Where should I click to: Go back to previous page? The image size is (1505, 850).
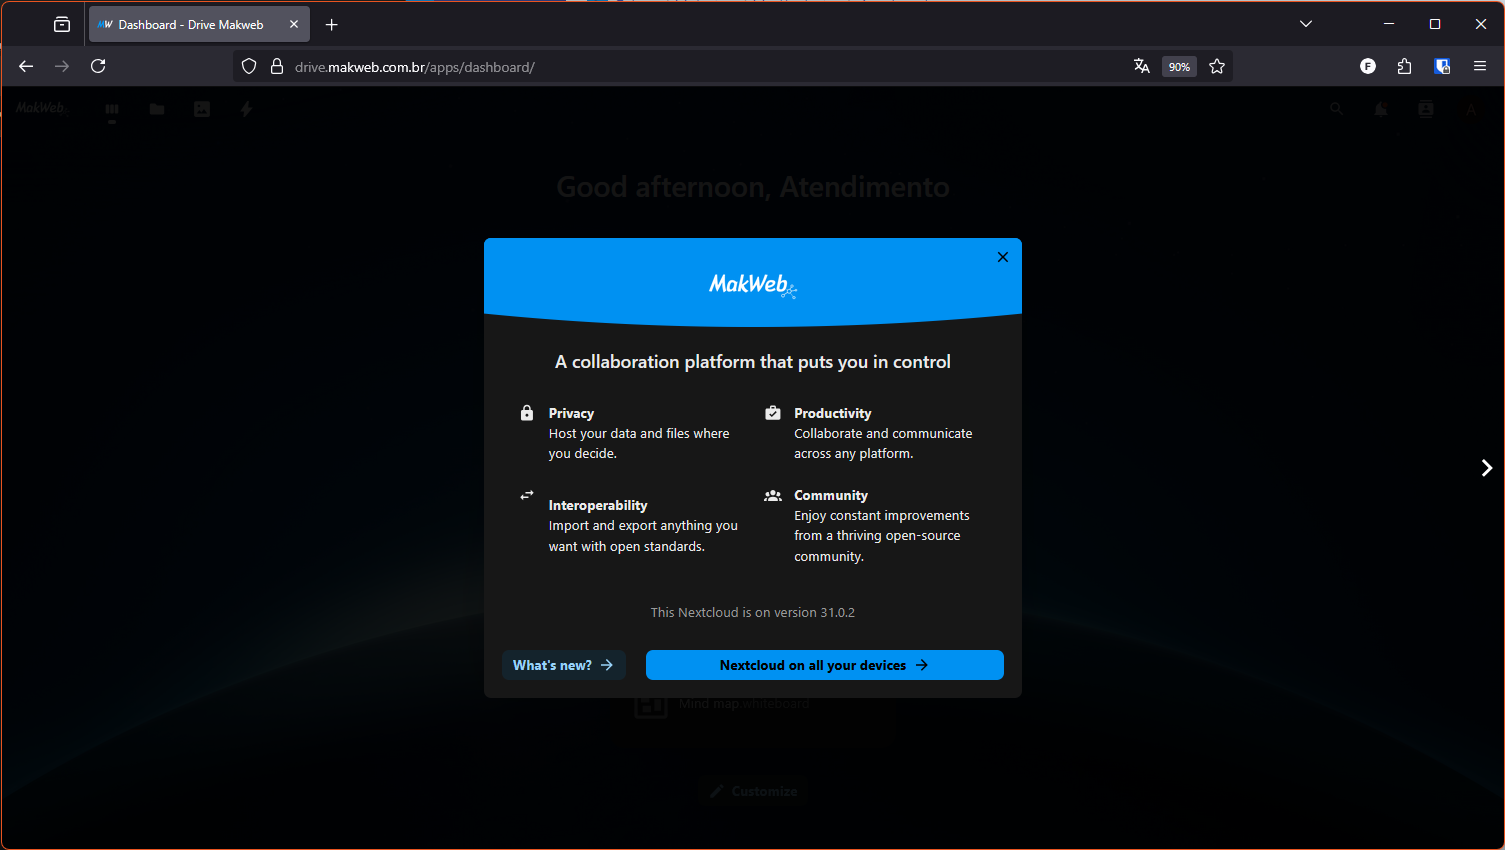tap(26, 66)
